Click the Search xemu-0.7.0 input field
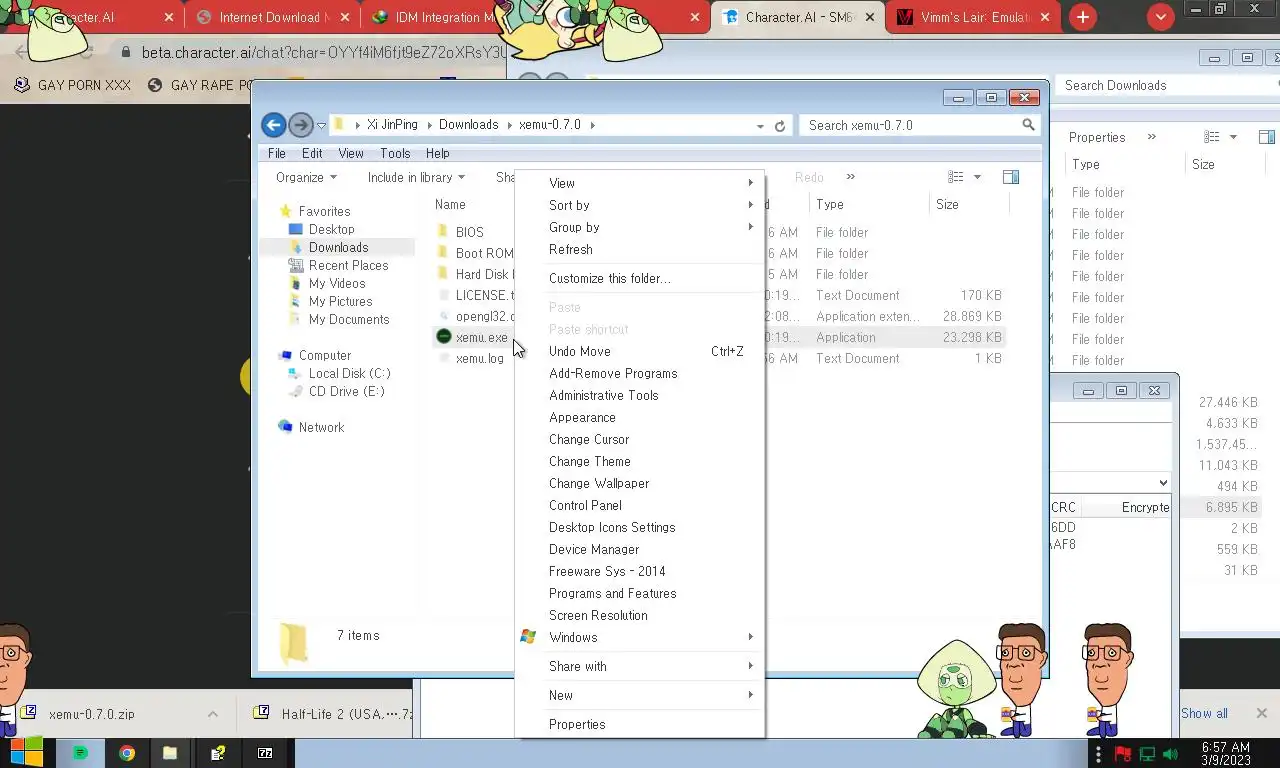Screen dimensions: 1280x768 [912, 125]
